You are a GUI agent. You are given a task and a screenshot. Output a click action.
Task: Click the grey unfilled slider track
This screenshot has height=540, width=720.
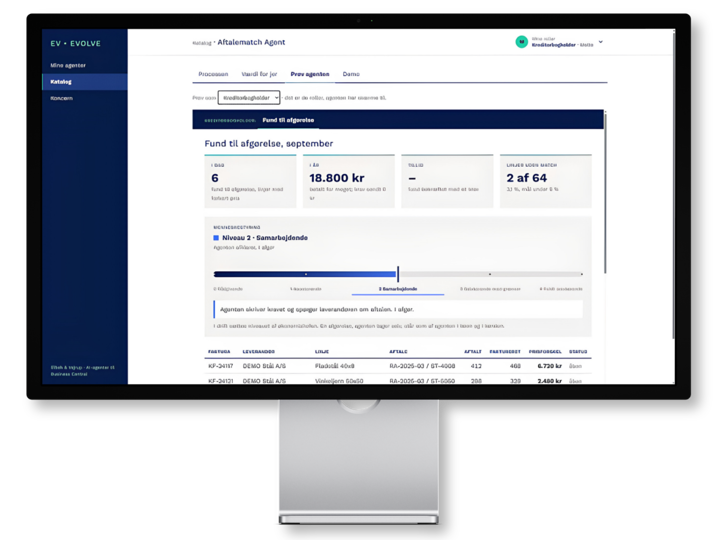[x=491, y=274]
